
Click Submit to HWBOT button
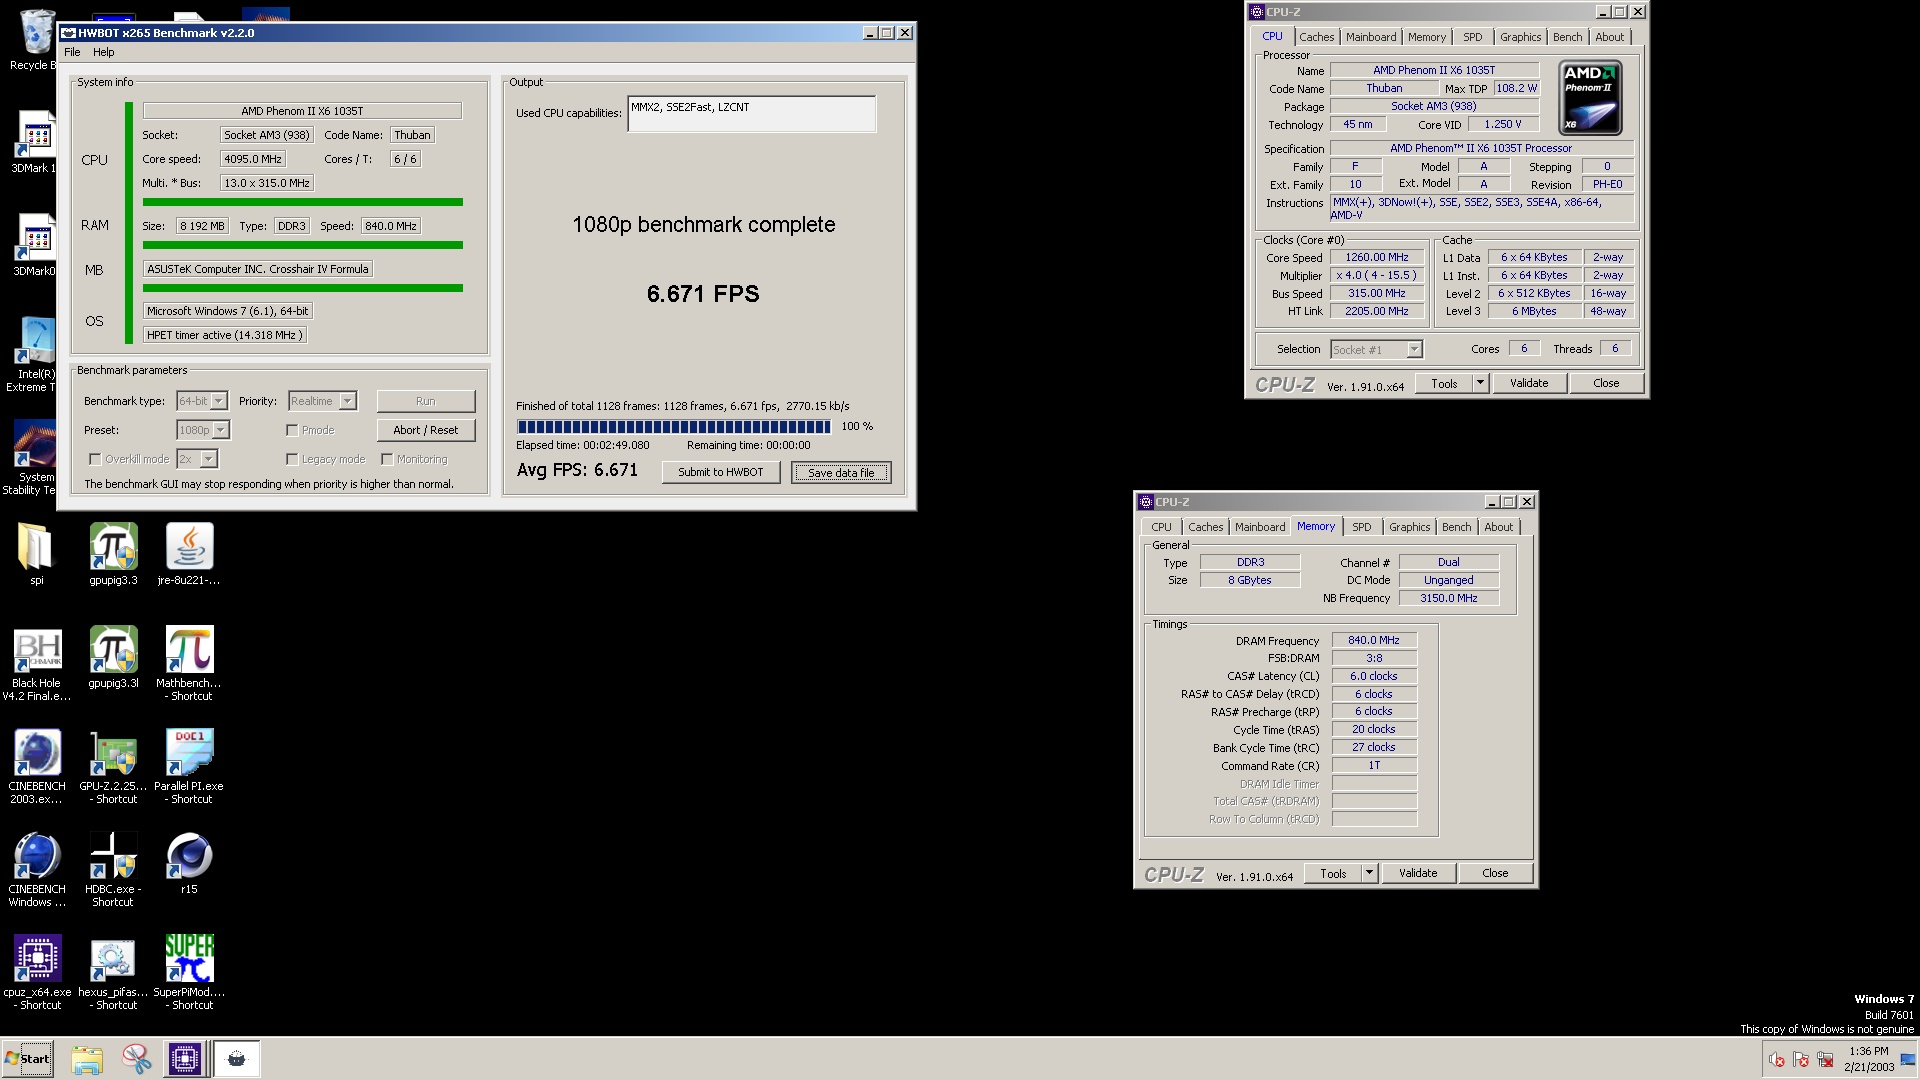click(x=720, y=472)
